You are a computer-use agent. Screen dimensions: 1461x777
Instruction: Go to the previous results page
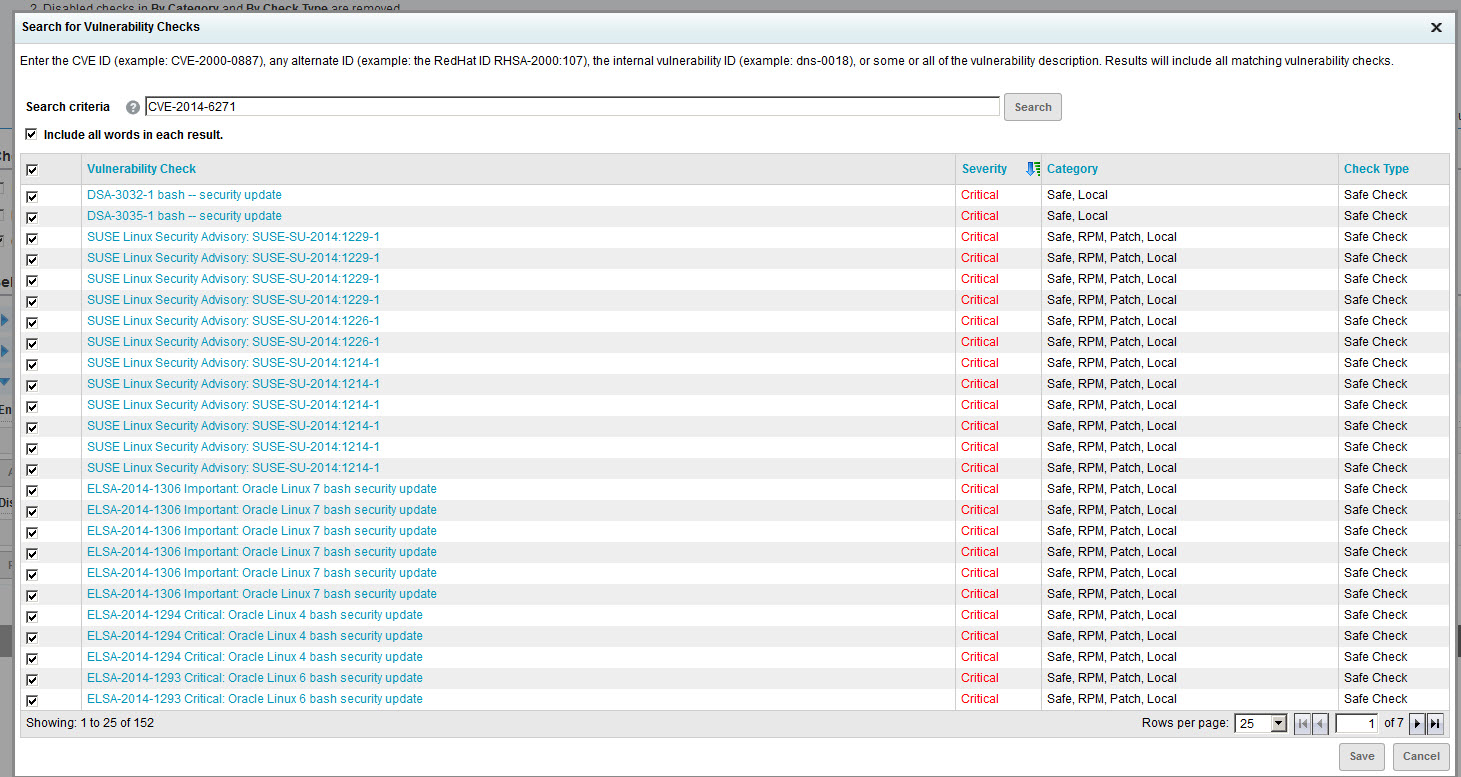pos(1320,723)
